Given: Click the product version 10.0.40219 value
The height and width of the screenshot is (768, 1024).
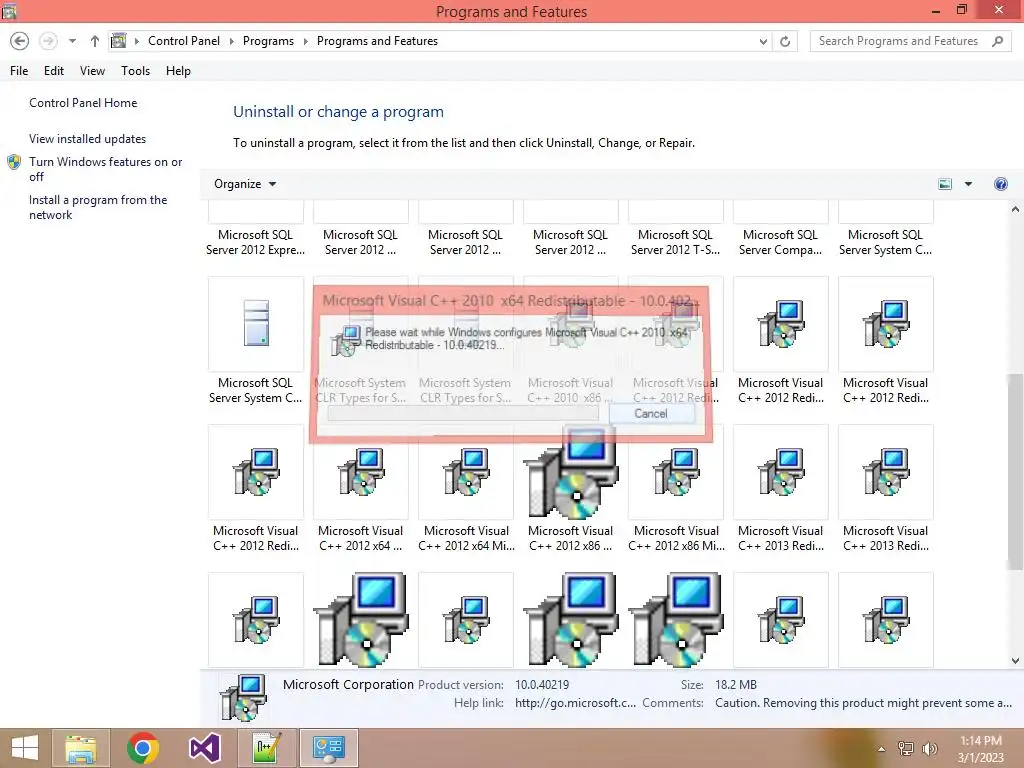Looking at the screenshot, I should click(542, 684).
